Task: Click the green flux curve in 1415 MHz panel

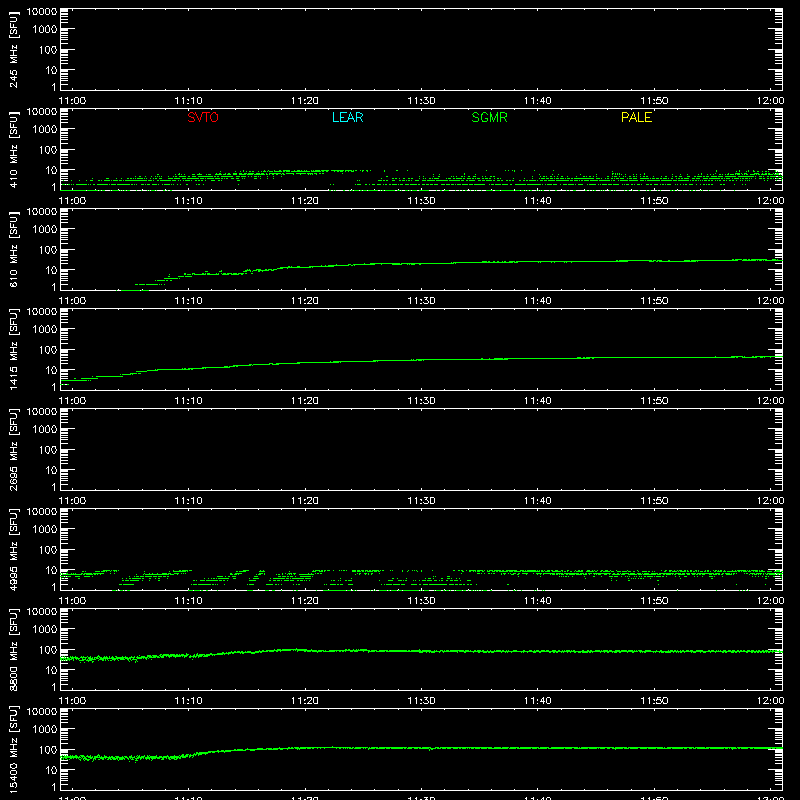Action: pos(421,360)
